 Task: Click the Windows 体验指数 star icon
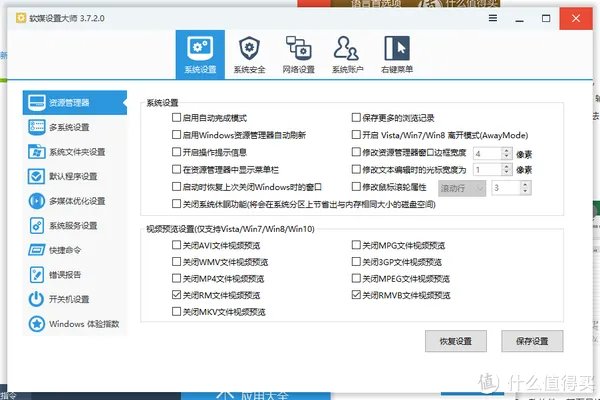coord(37,324)
